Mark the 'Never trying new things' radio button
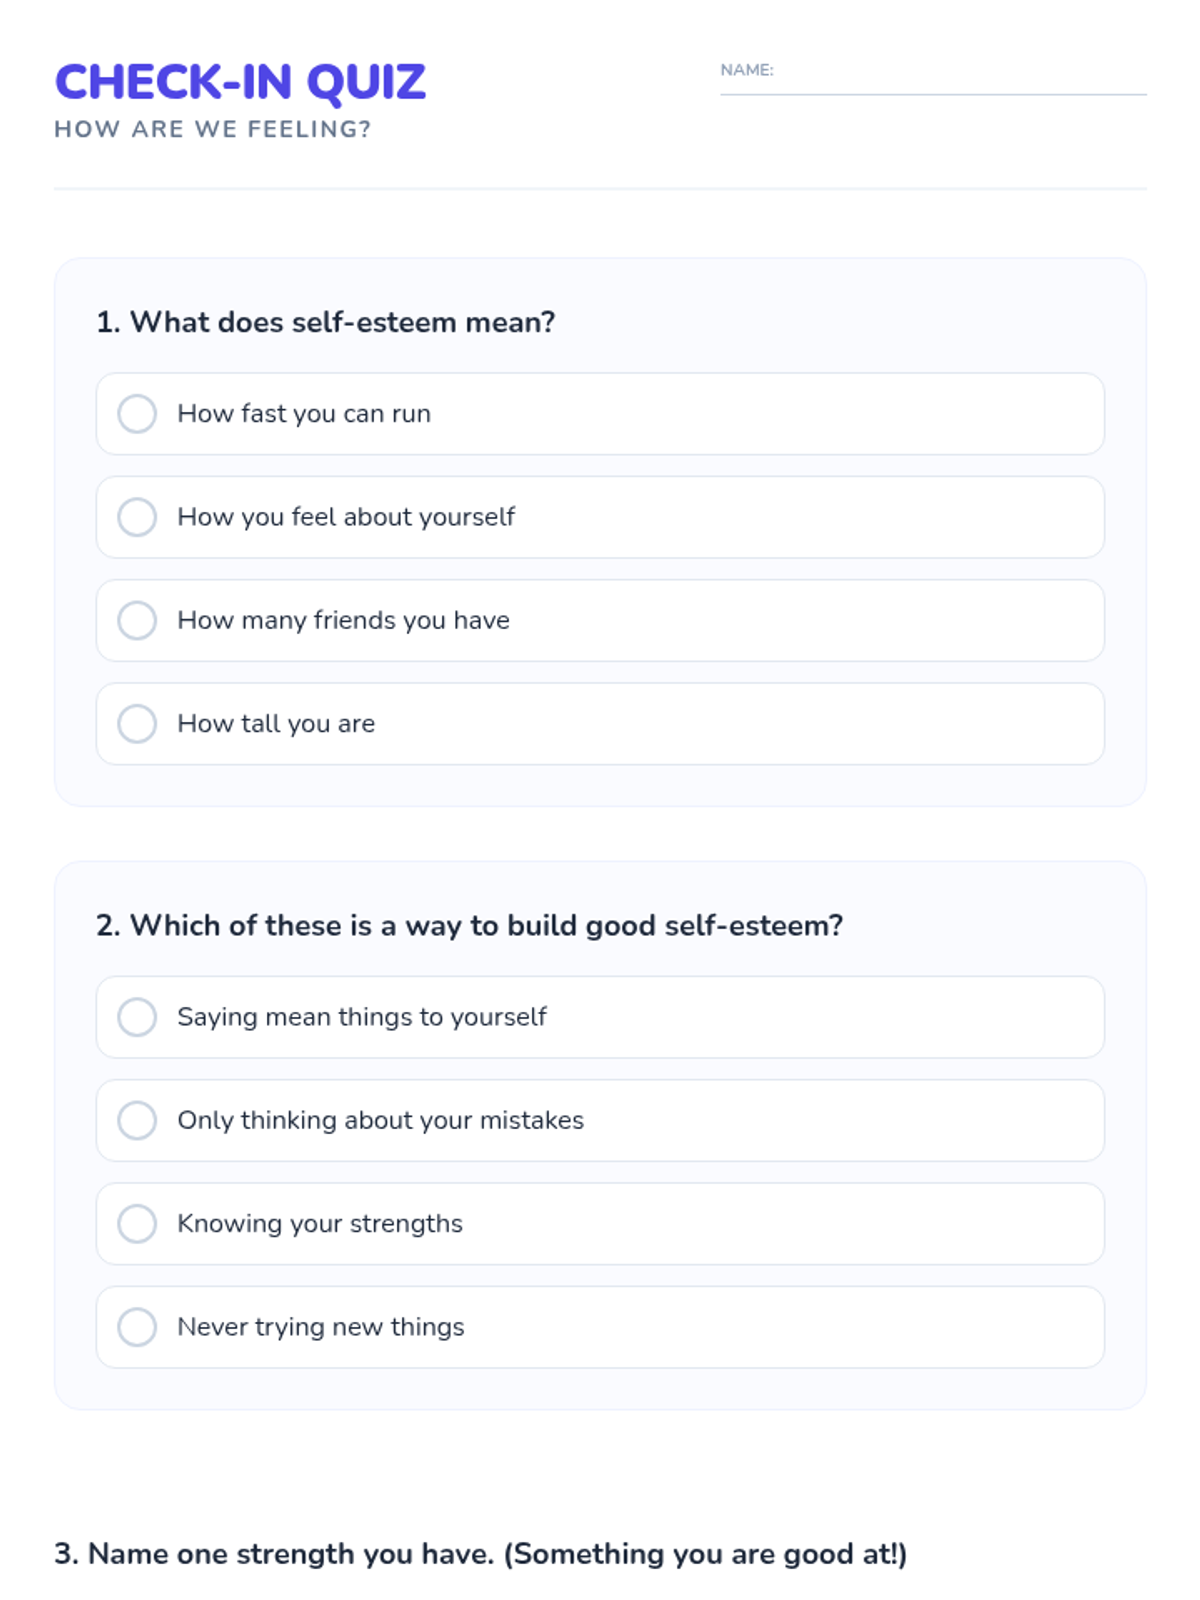This screenshot has width=1200, height=1600. coord(137,1327)
